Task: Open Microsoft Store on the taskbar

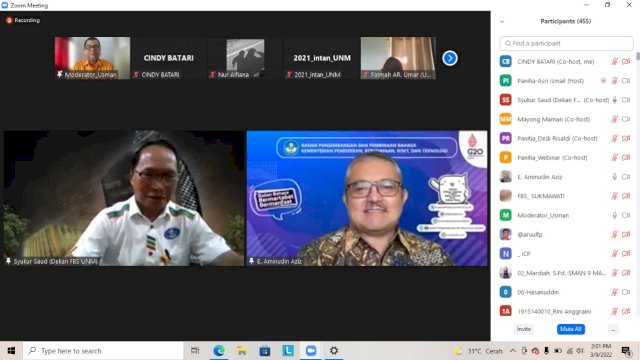Action: pyautogui.click(x=265, y=351)
